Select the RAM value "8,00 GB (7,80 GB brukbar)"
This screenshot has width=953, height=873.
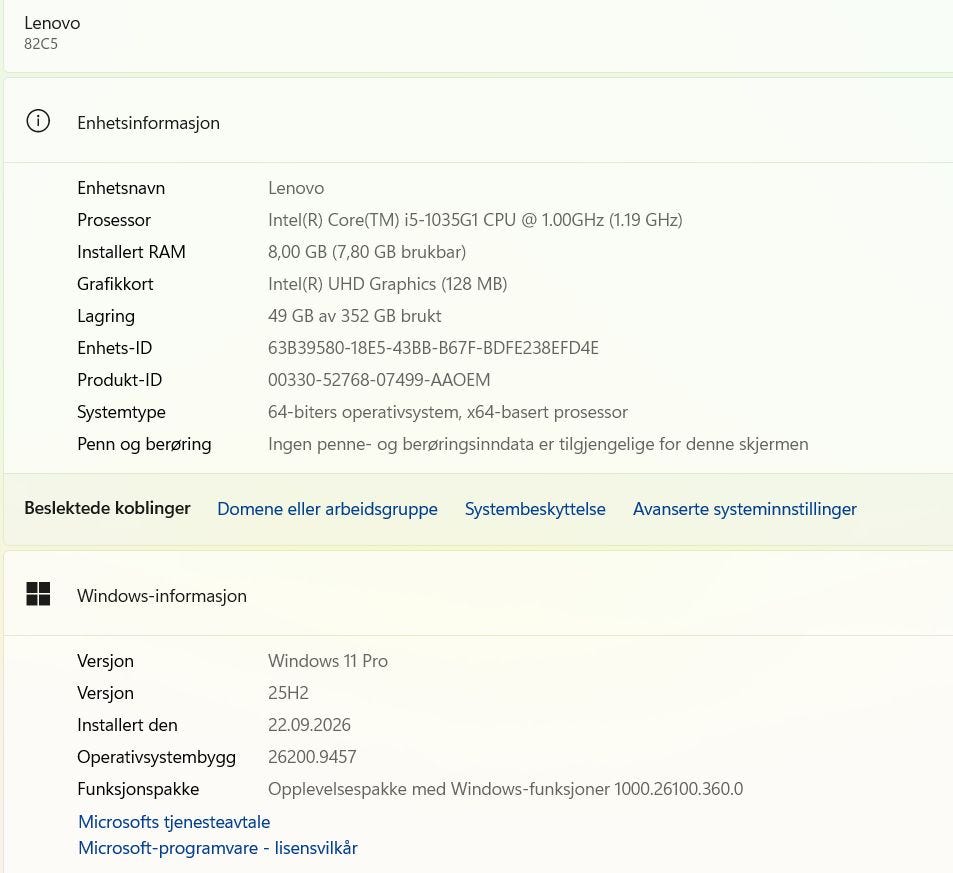(367, 252)
